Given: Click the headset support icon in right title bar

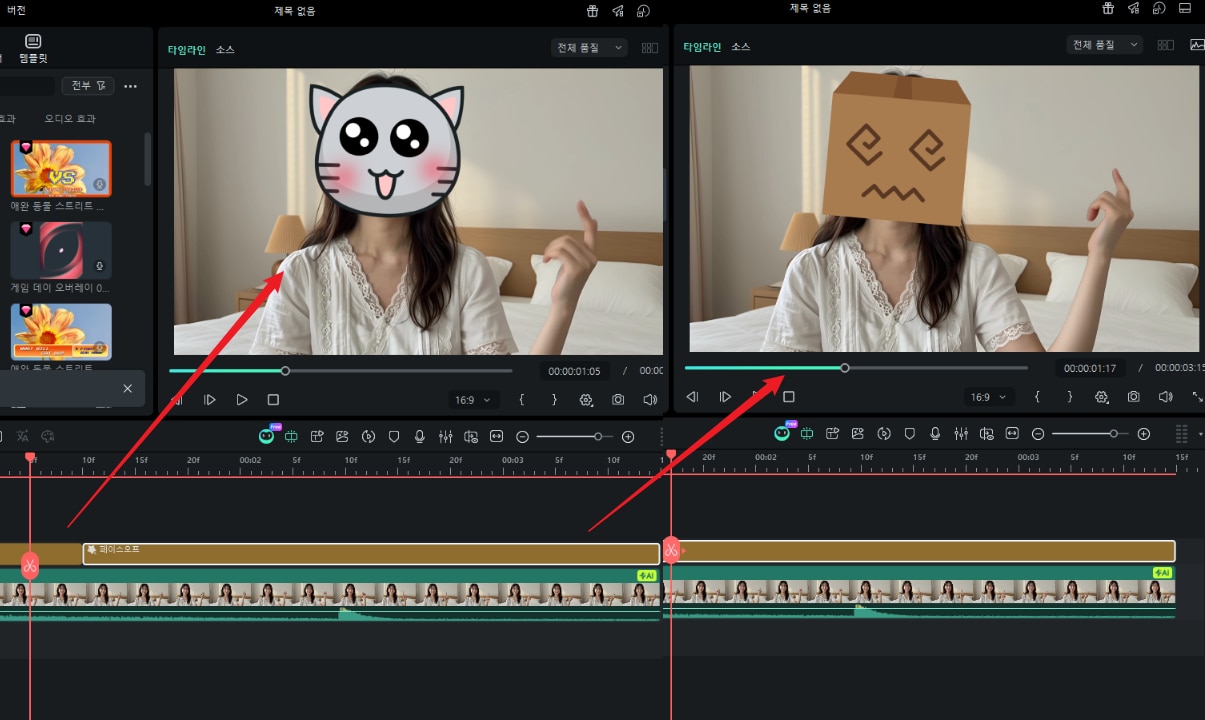Looking at the screenshot, I should pos(1159,8).
